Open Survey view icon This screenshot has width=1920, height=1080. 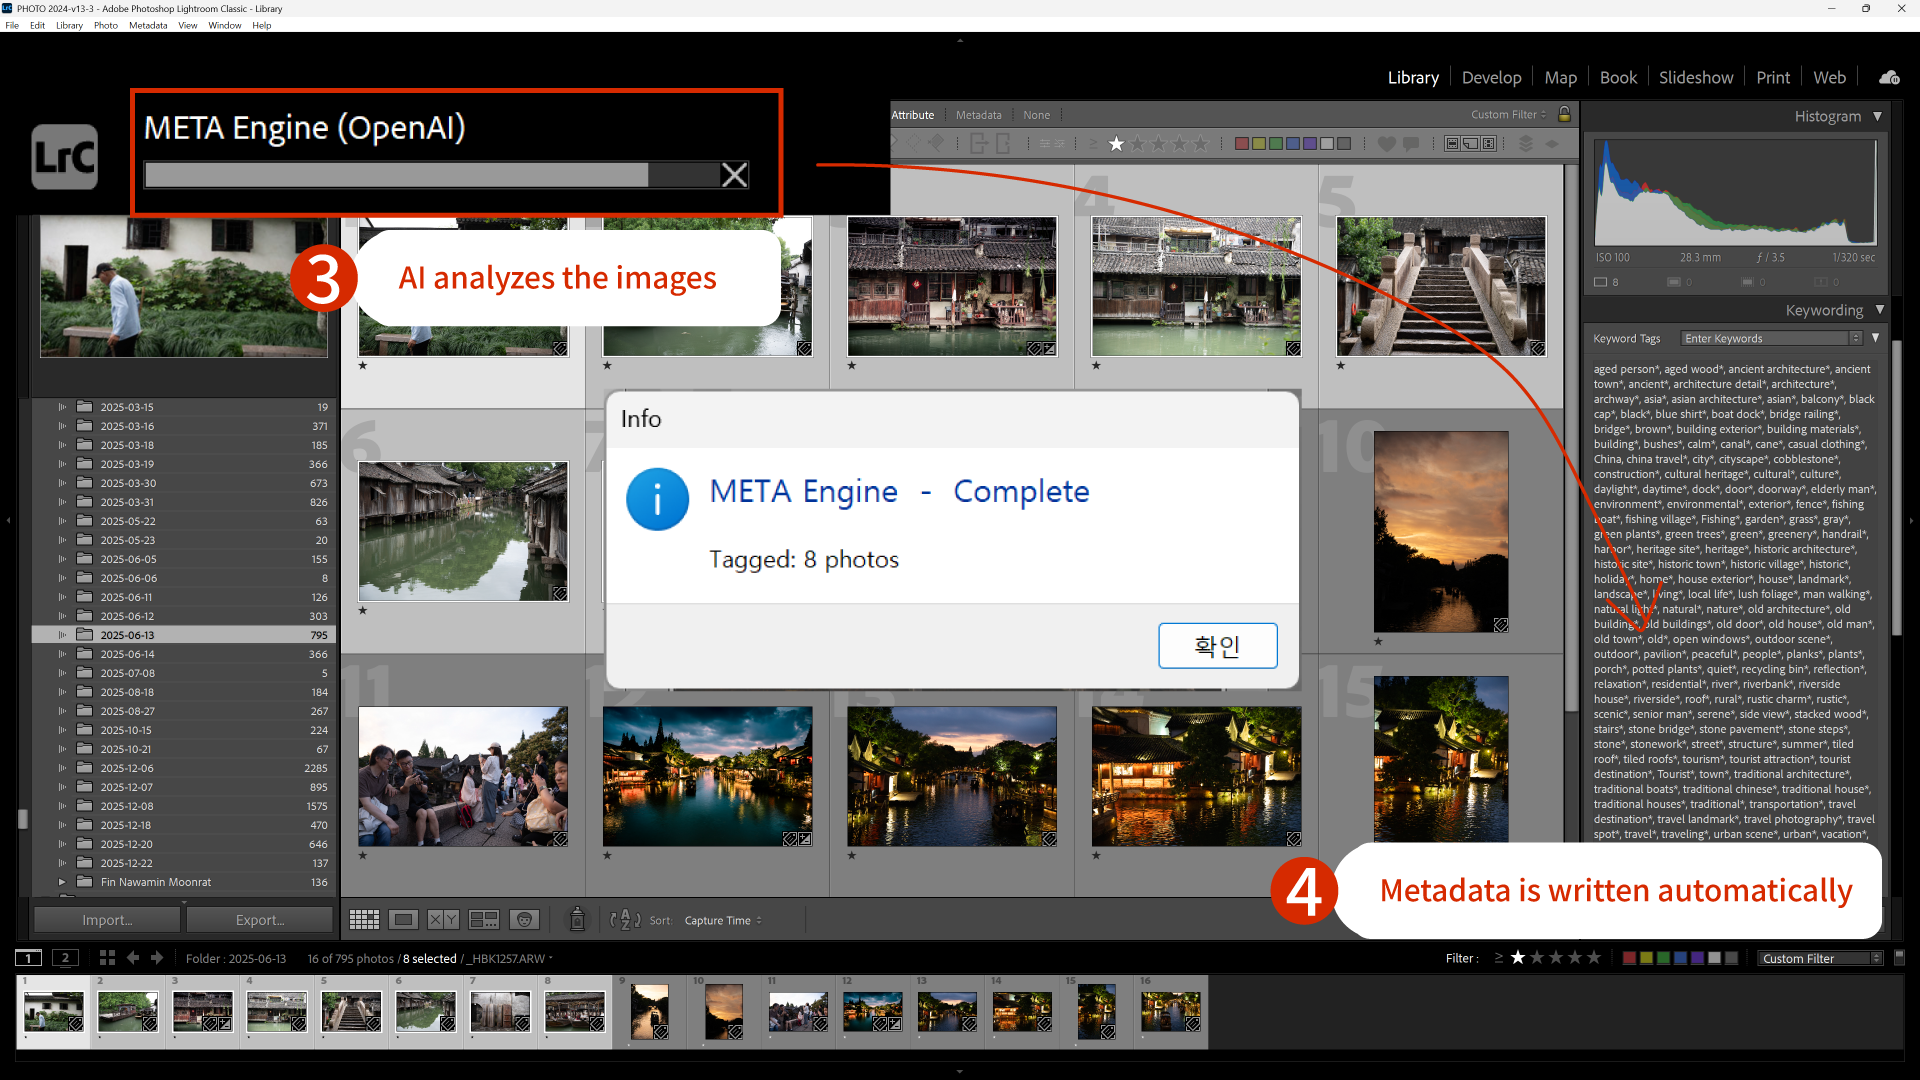pyautogui.click(x=484, y=920)
